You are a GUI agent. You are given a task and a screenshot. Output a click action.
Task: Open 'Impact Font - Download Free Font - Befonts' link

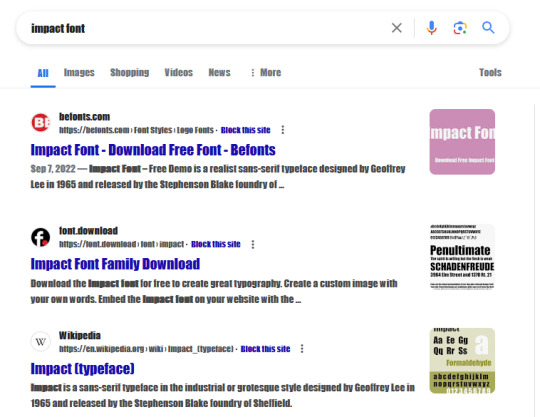(x=153, y=150)
